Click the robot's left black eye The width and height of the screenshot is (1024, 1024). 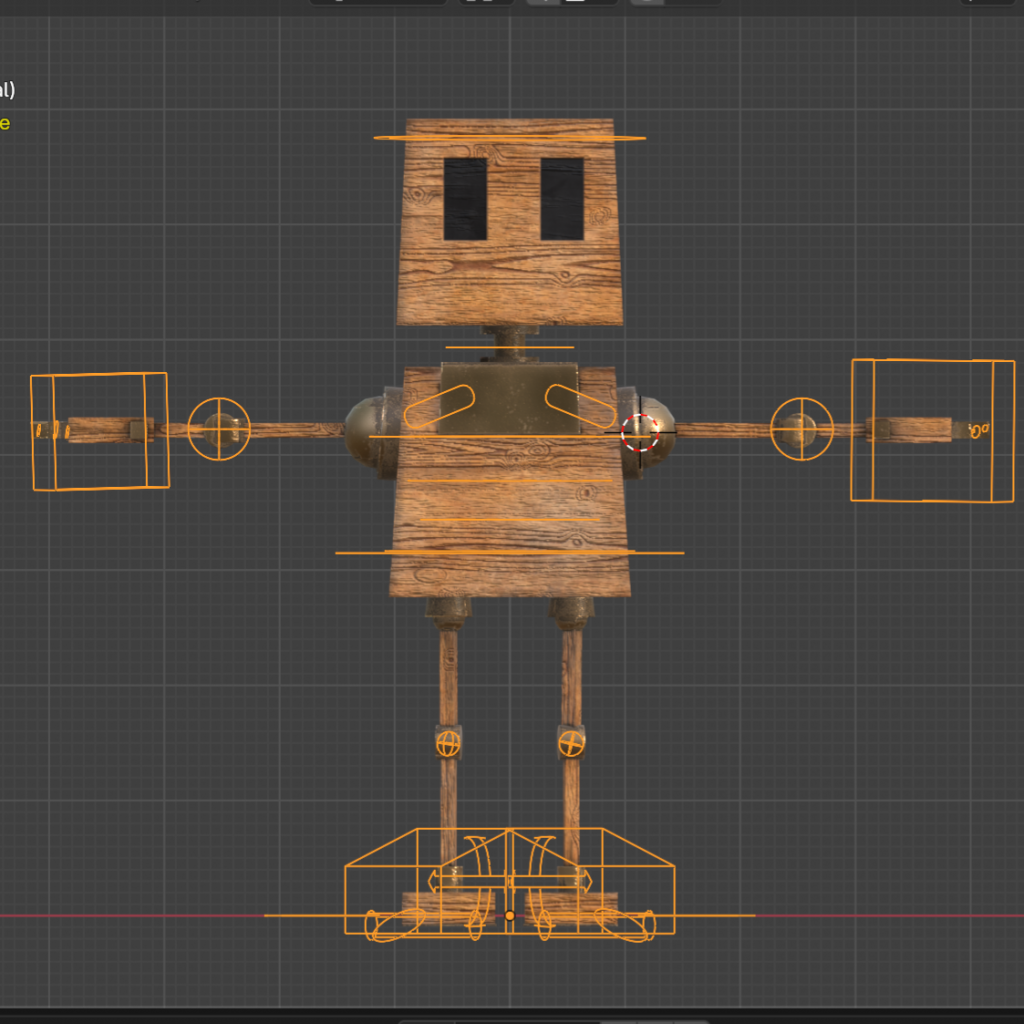coord(465,198)
